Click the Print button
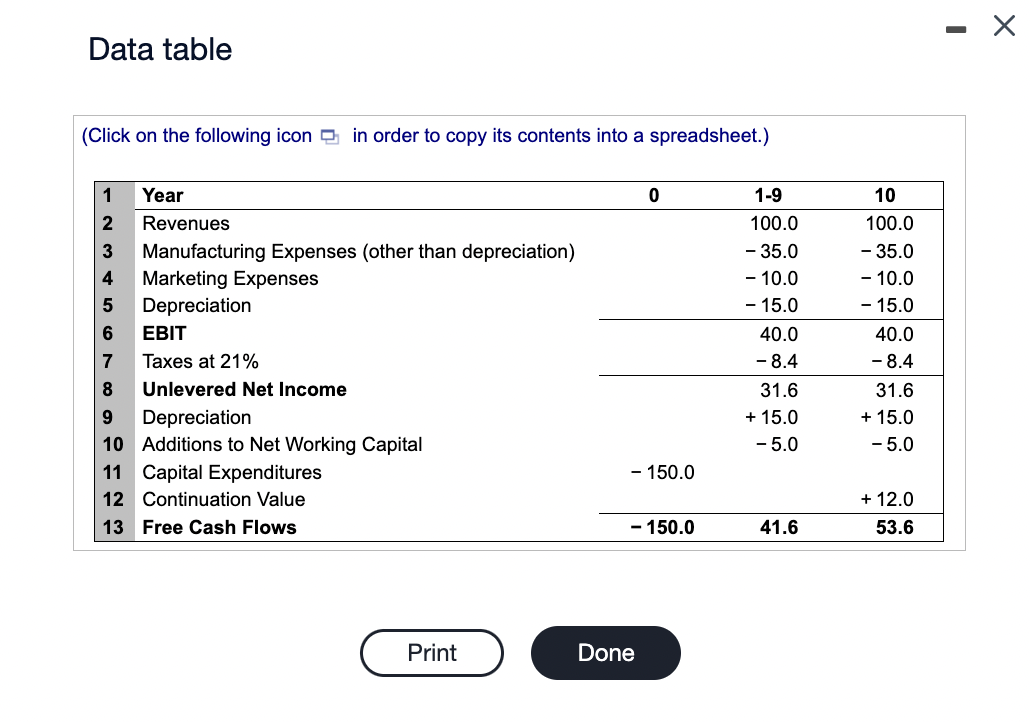The image size is (1030, 722). (431, 652)
